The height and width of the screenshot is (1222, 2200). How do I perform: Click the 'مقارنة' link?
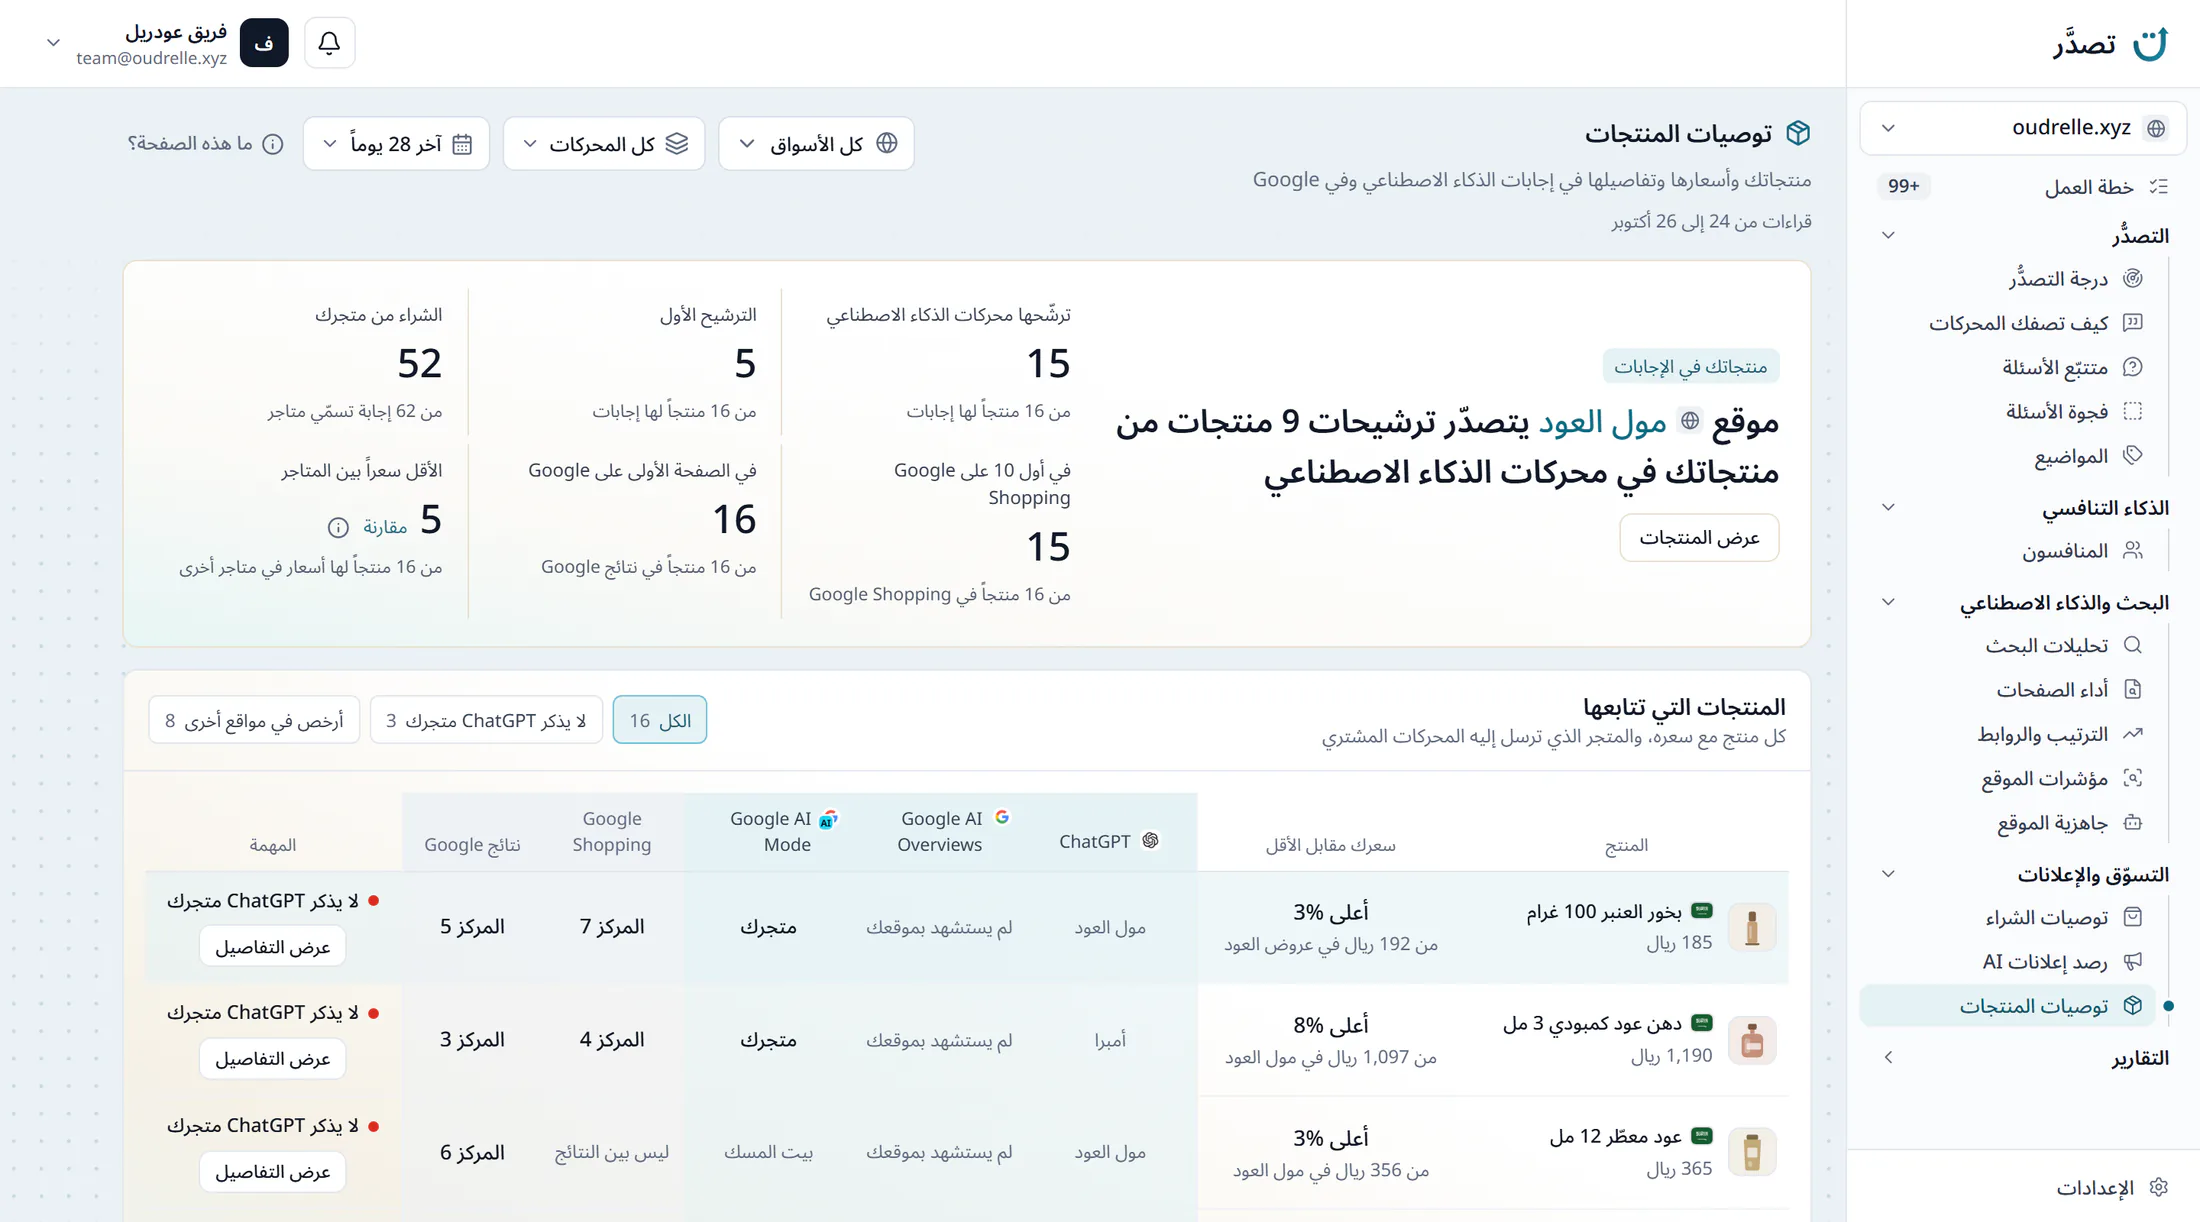[x=385, y=526]
